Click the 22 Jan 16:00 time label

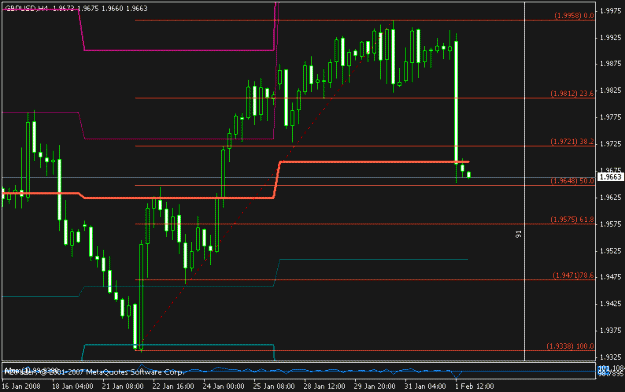(173, 386)
